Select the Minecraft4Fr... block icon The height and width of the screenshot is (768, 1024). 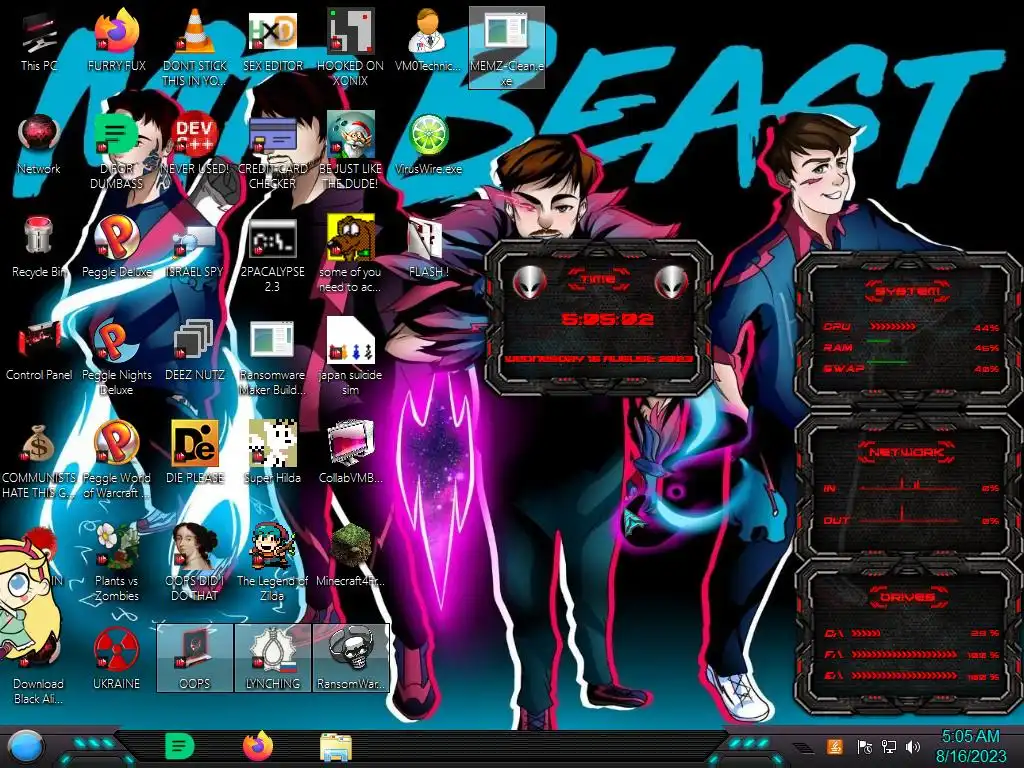click(350, 556)
